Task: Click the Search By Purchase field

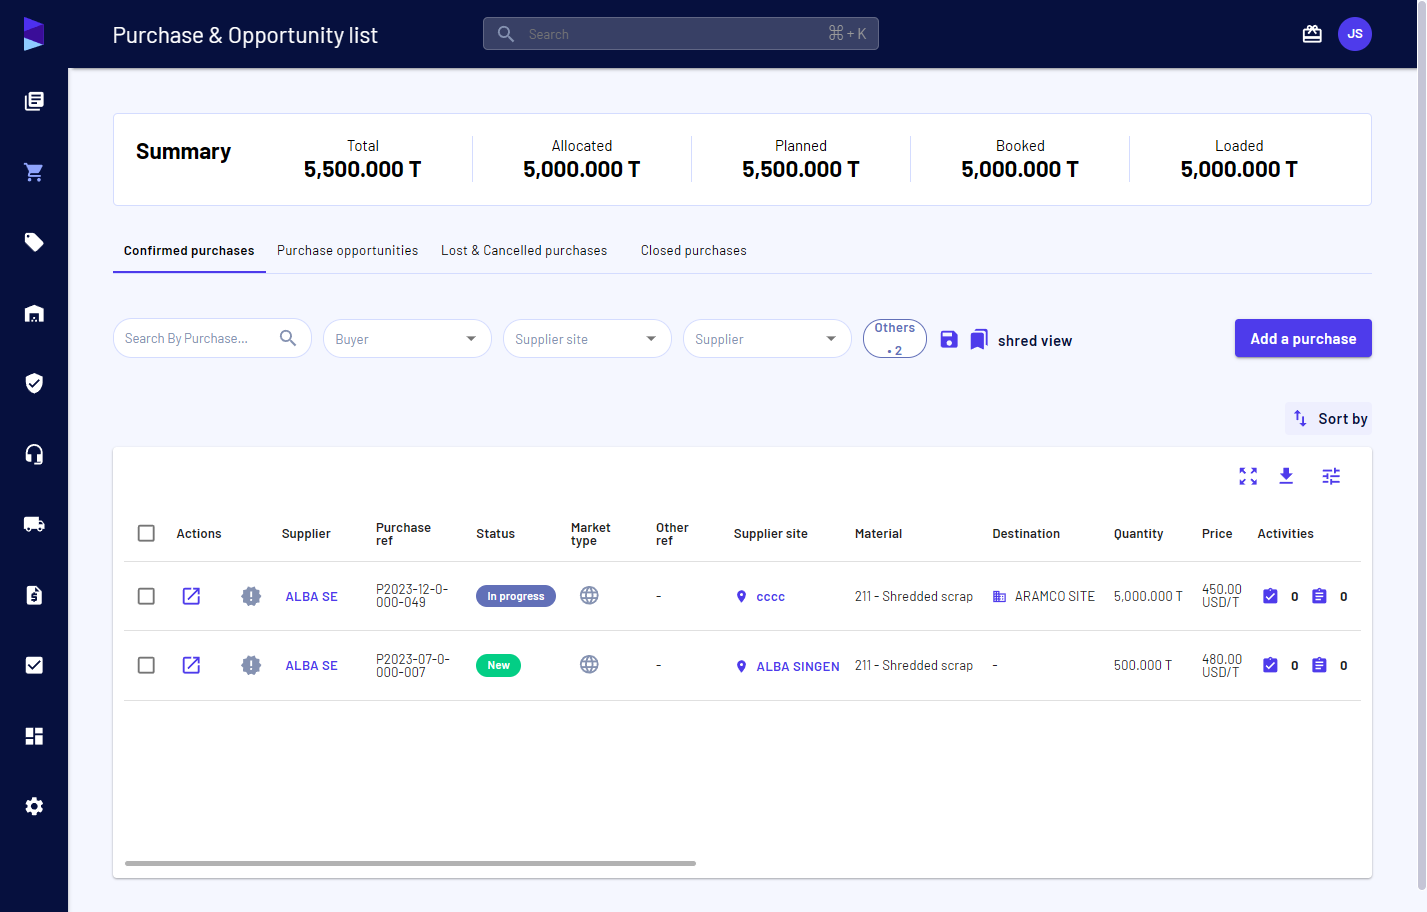Action: [x=212, y=338]
